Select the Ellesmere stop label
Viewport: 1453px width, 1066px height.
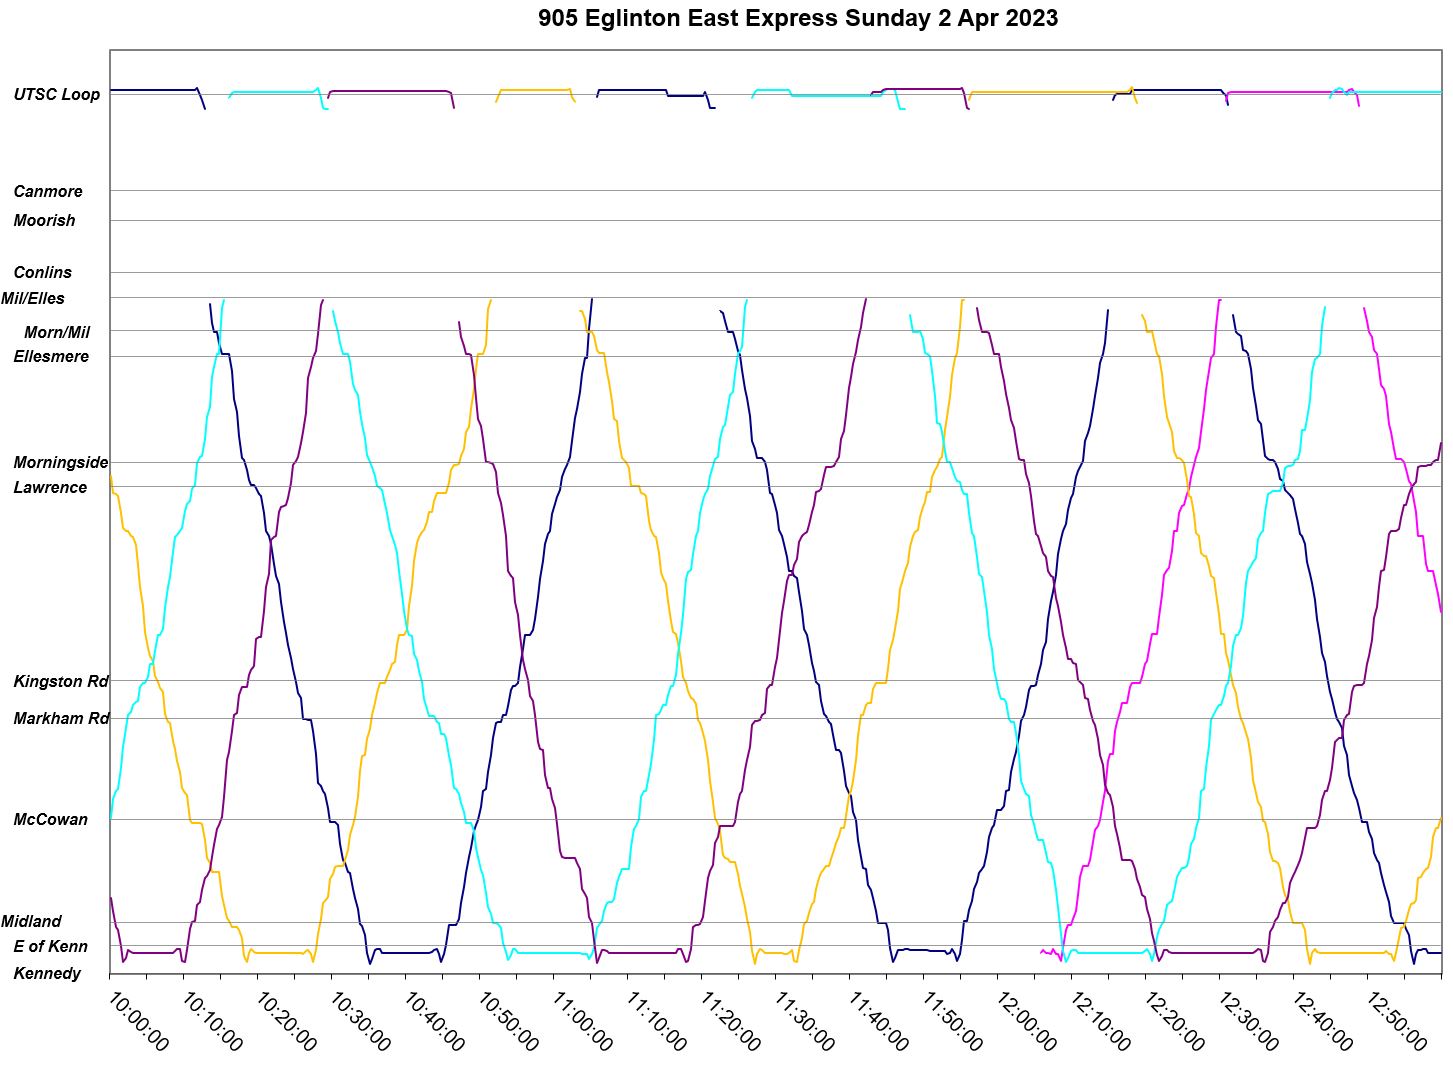point(51,356)
